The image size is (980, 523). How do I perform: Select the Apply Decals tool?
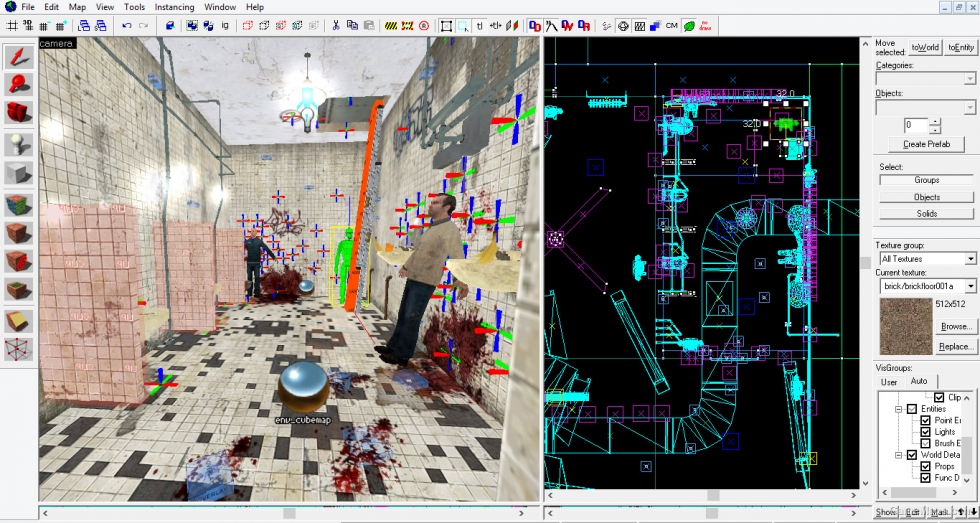click(x=19, y=260)
